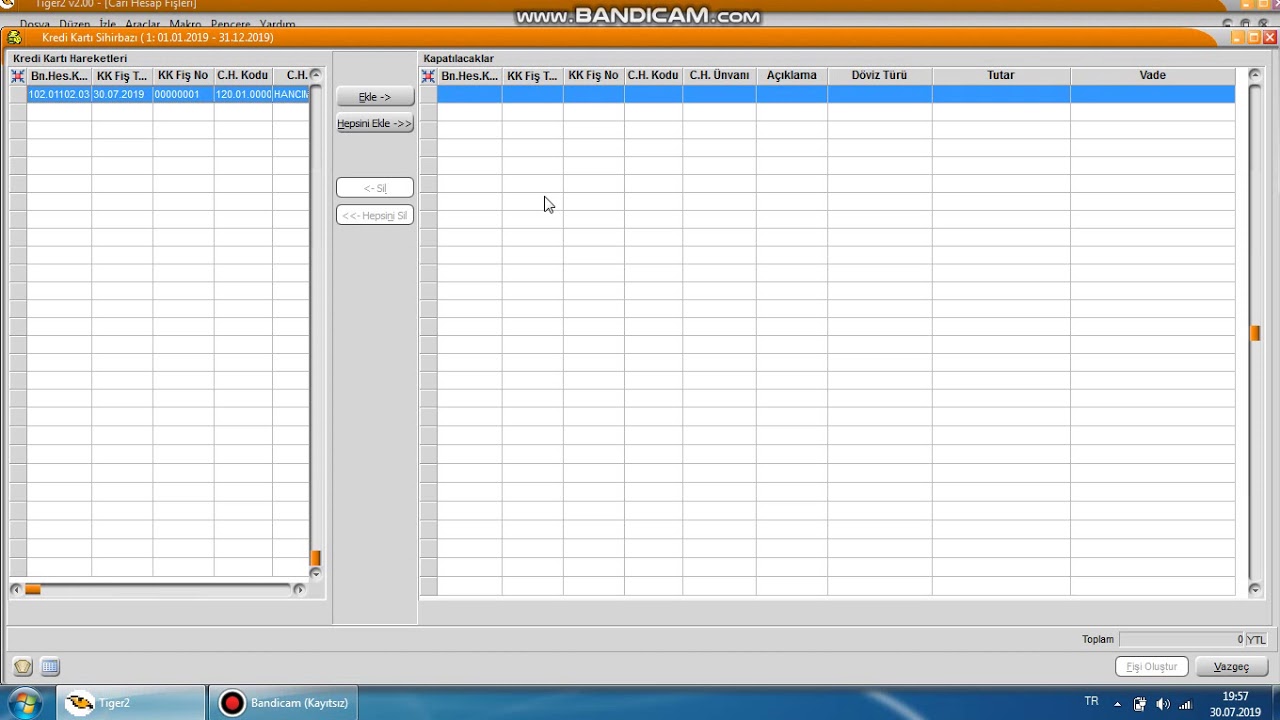The image size is (1280, 720).
Task: Click the <- Sil button
Action: pos(375,188)
